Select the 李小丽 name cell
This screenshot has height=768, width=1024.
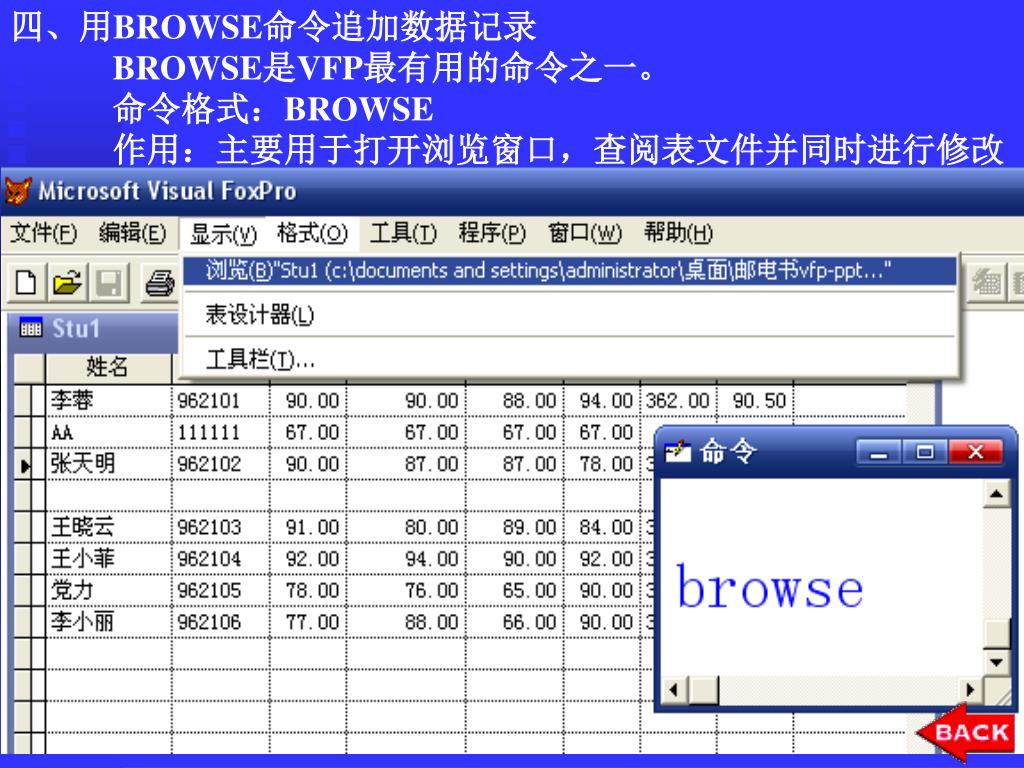pos(108,622)
